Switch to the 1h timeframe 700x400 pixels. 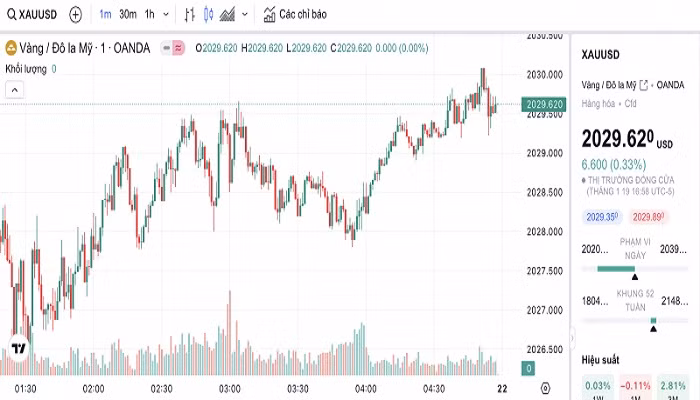(149, 15)
